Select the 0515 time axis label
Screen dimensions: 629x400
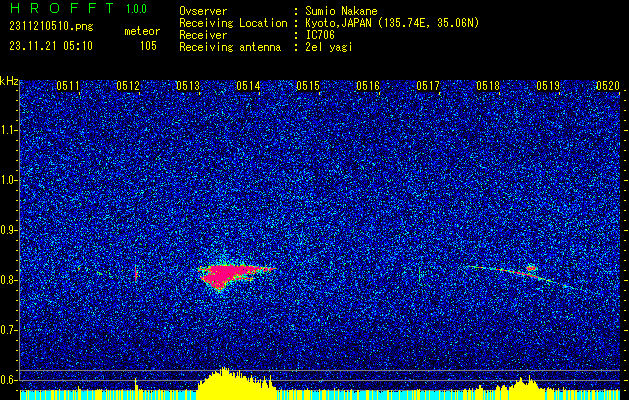(308, 86)
